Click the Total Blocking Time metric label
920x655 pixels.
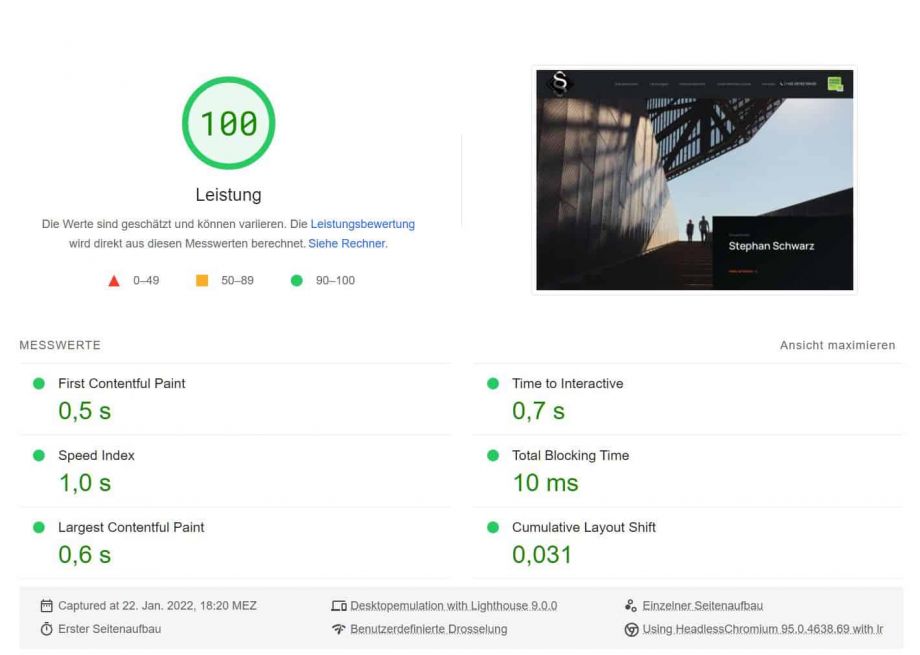(570, 455)
